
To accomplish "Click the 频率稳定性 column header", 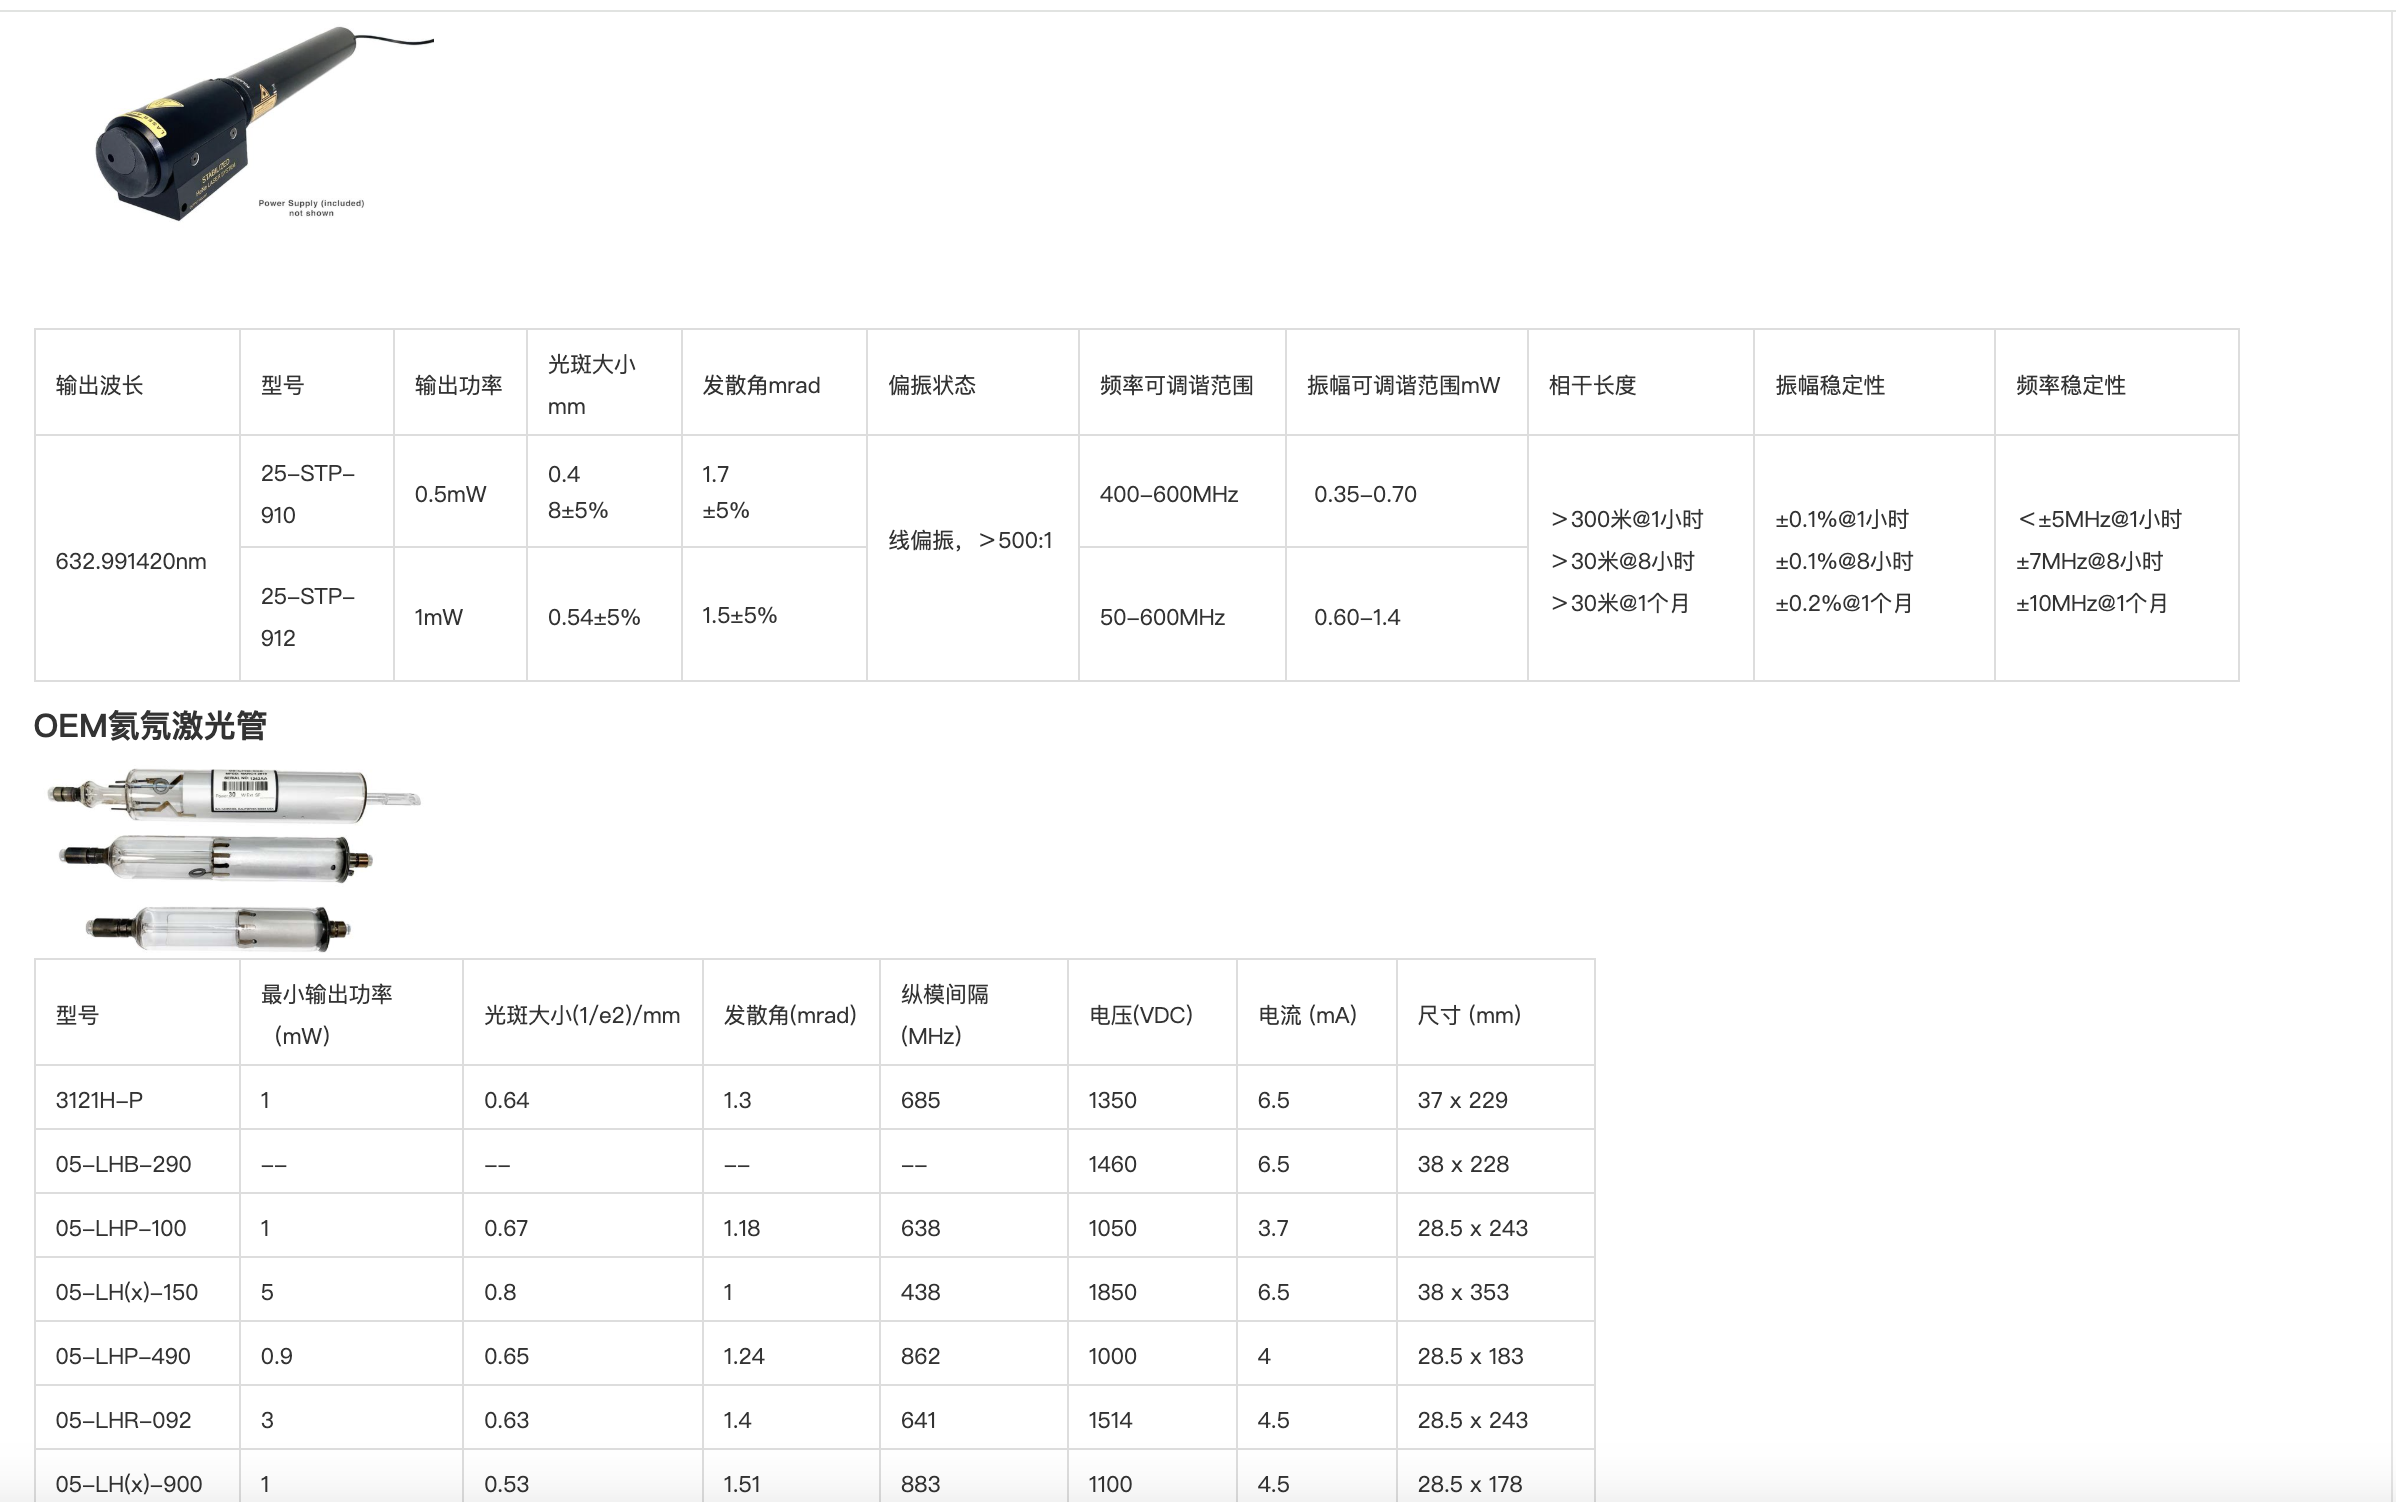I will 2070,385.
